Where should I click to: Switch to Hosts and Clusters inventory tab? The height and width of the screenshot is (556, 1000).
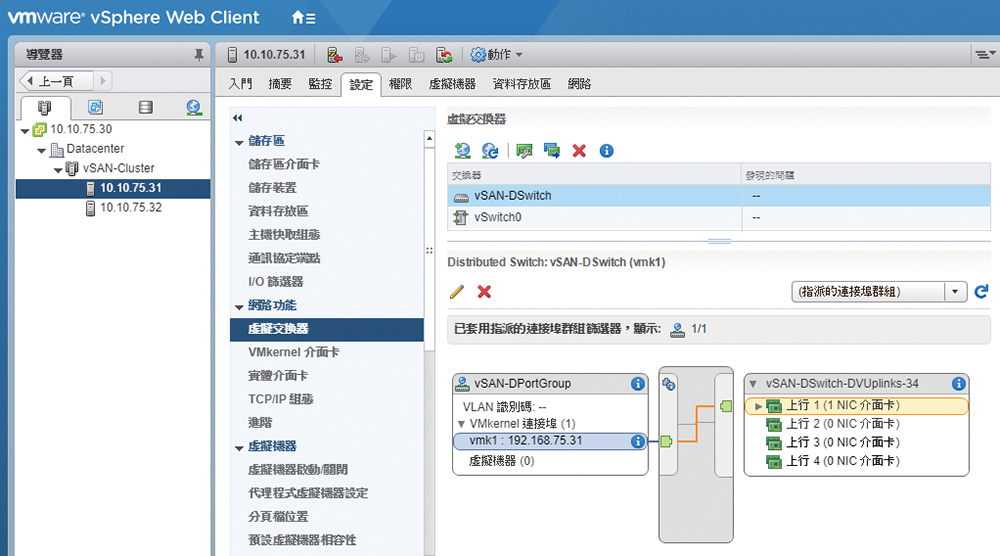click(x=44, y=107)
